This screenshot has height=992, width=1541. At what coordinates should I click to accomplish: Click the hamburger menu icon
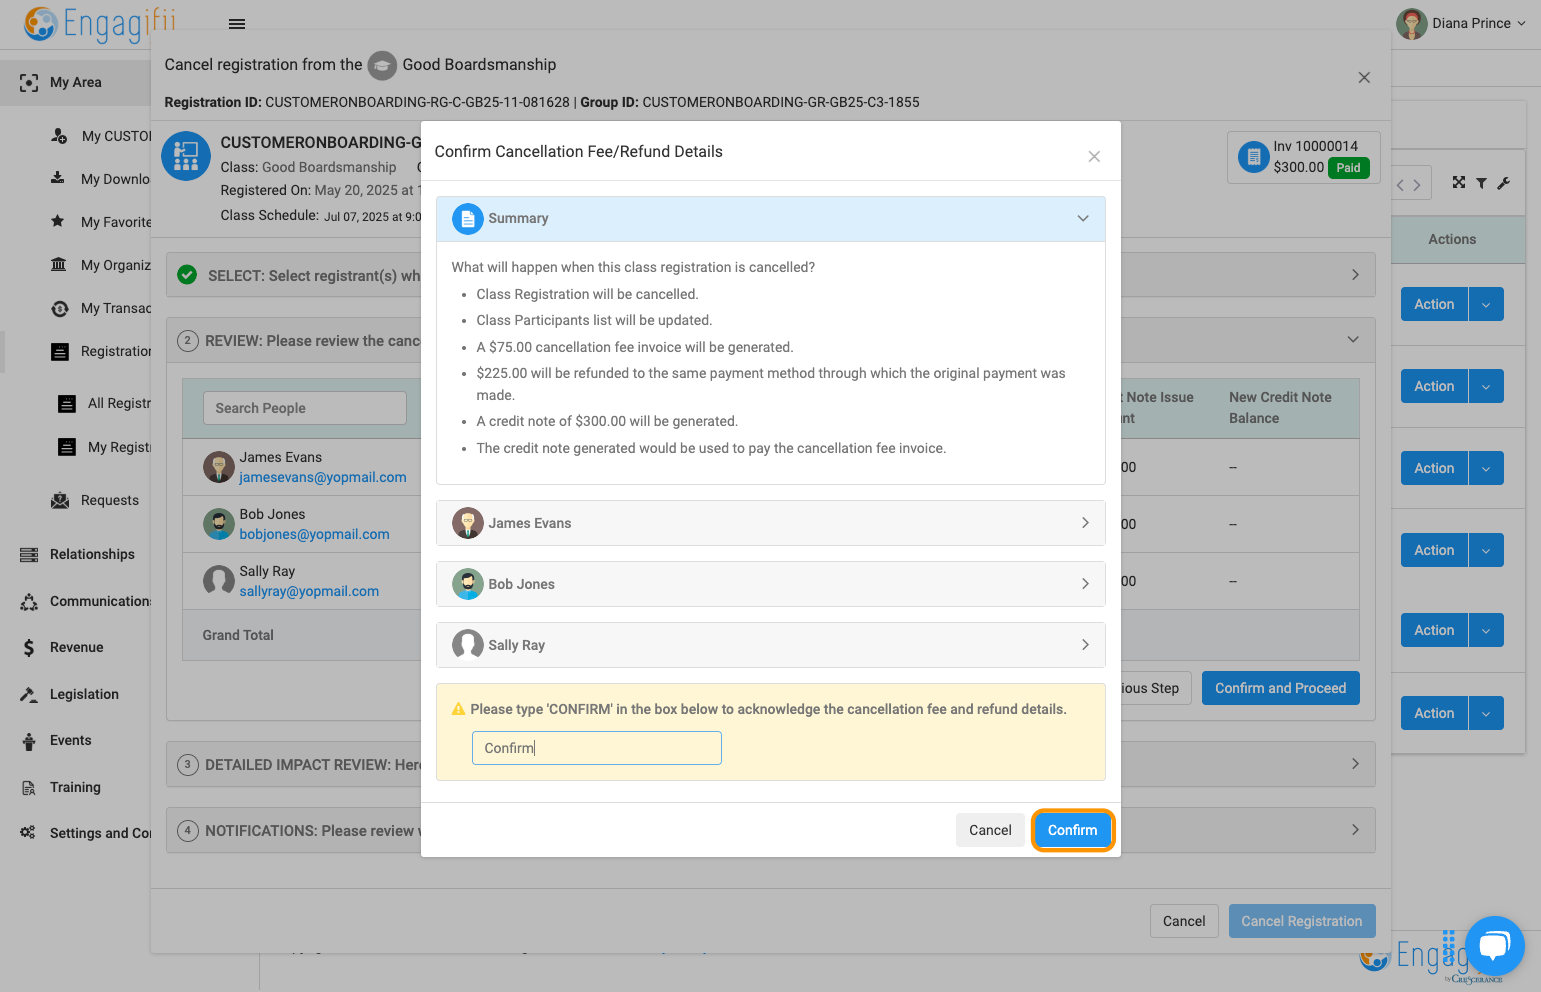[x=237, y=24]
